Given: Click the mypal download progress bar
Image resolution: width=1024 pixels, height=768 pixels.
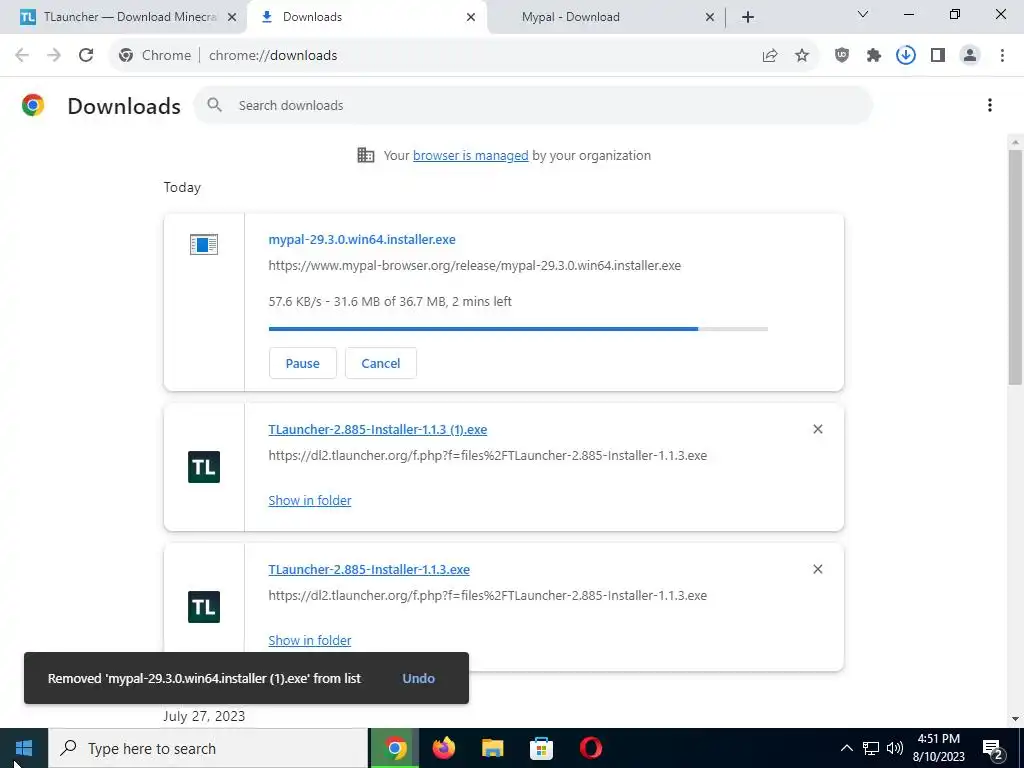Looking at the screenshot, I should tap(518, 329).
